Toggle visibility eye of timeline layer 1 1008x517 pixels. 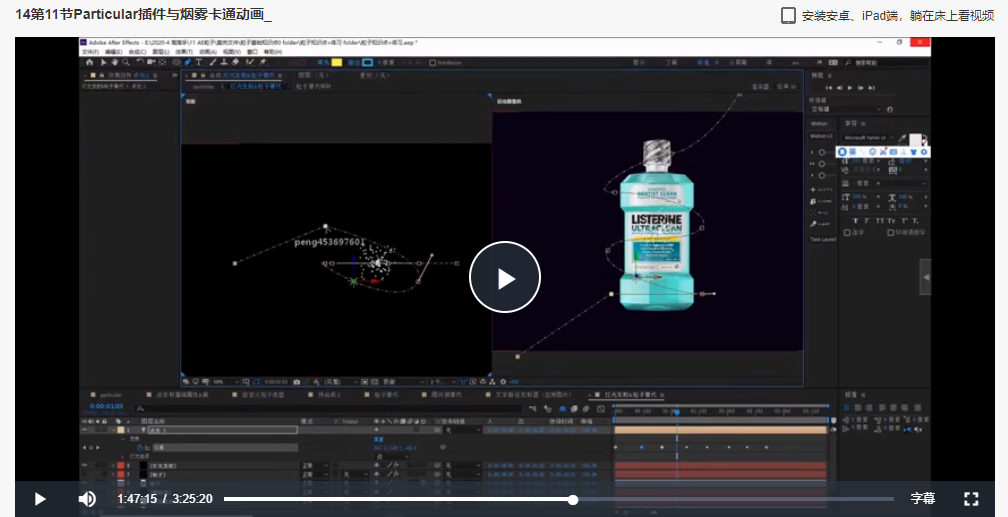point(84,430)
